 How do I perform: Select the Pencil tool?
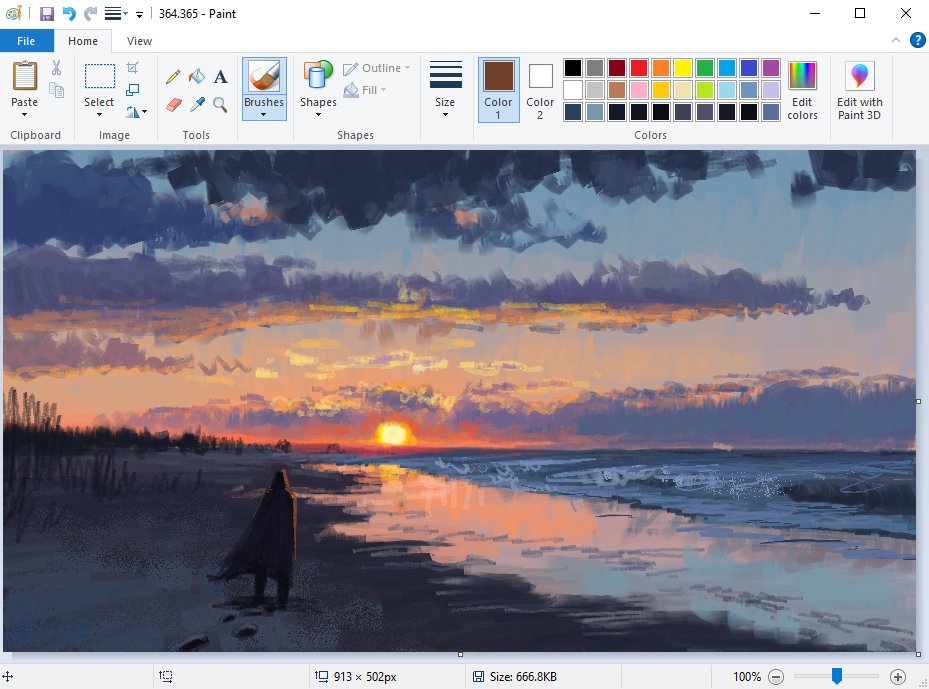pos(173,76)
